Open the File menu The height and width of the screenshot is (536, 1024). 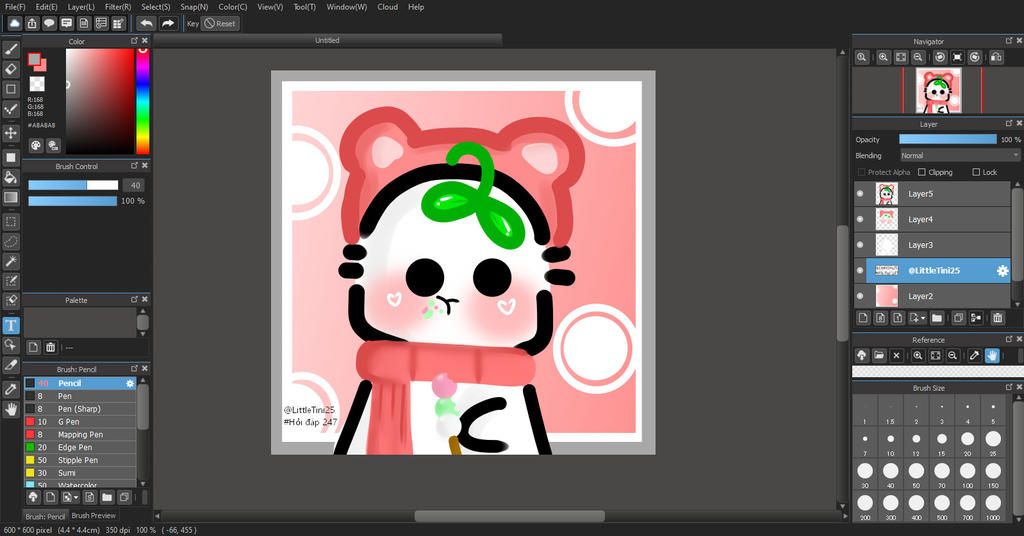15,7
